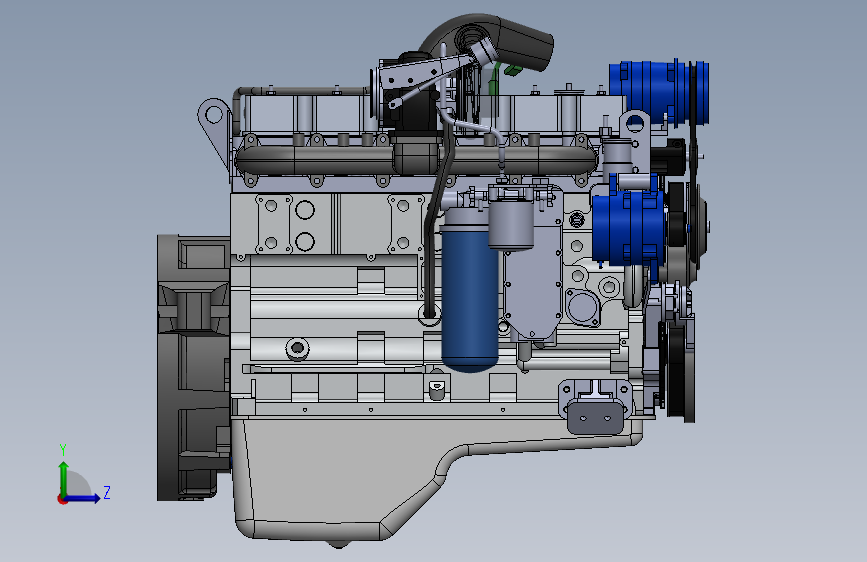This screenshot has width=867, height=562.
Task: Select the dark gray flywheel housing
Action: (194, 368)
